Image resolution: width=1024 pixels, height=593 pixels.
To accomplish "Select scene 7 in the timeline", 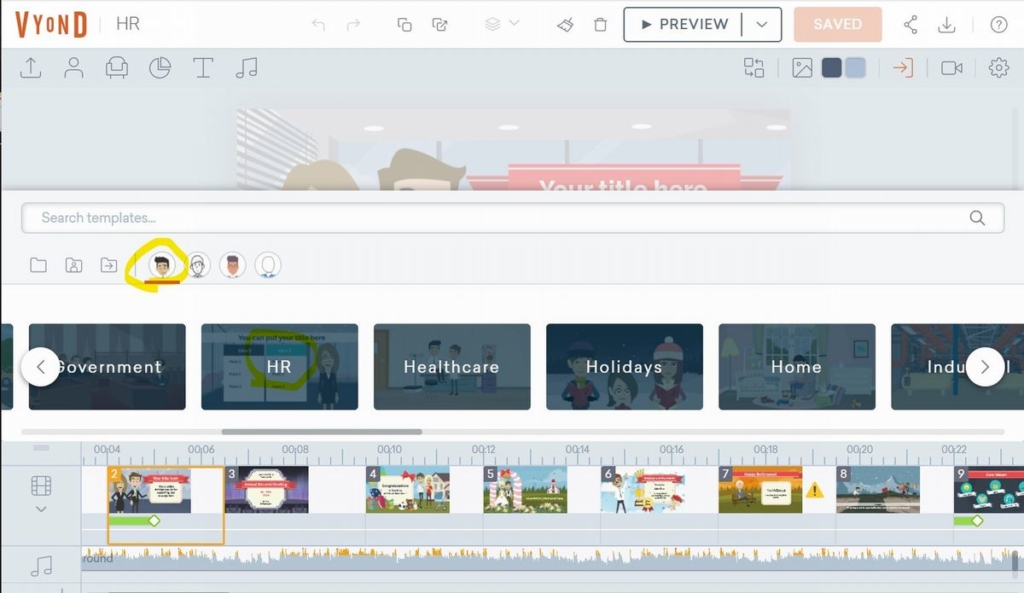I will [760, 490].
